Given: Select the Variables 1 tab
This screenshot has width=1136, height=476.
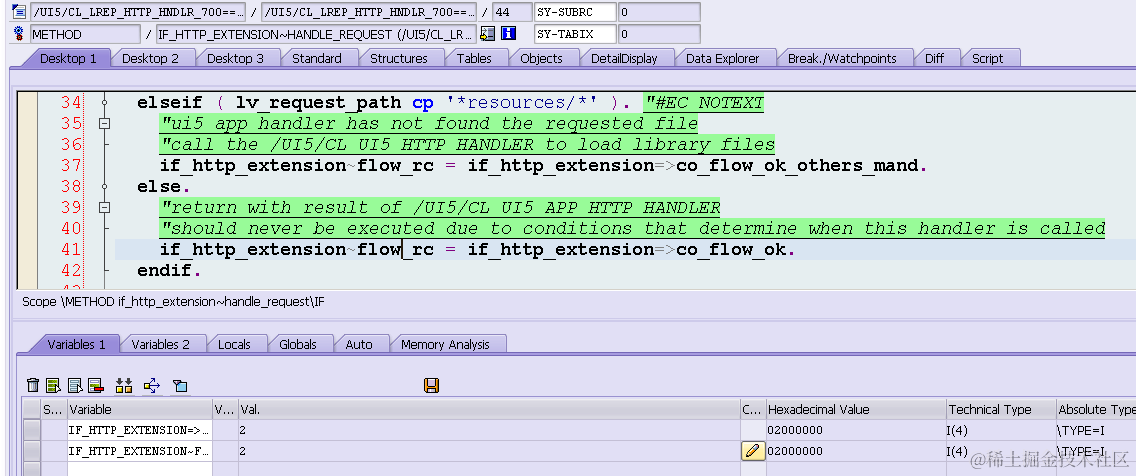Looking at the screenshot, I should tap(76, 345).
